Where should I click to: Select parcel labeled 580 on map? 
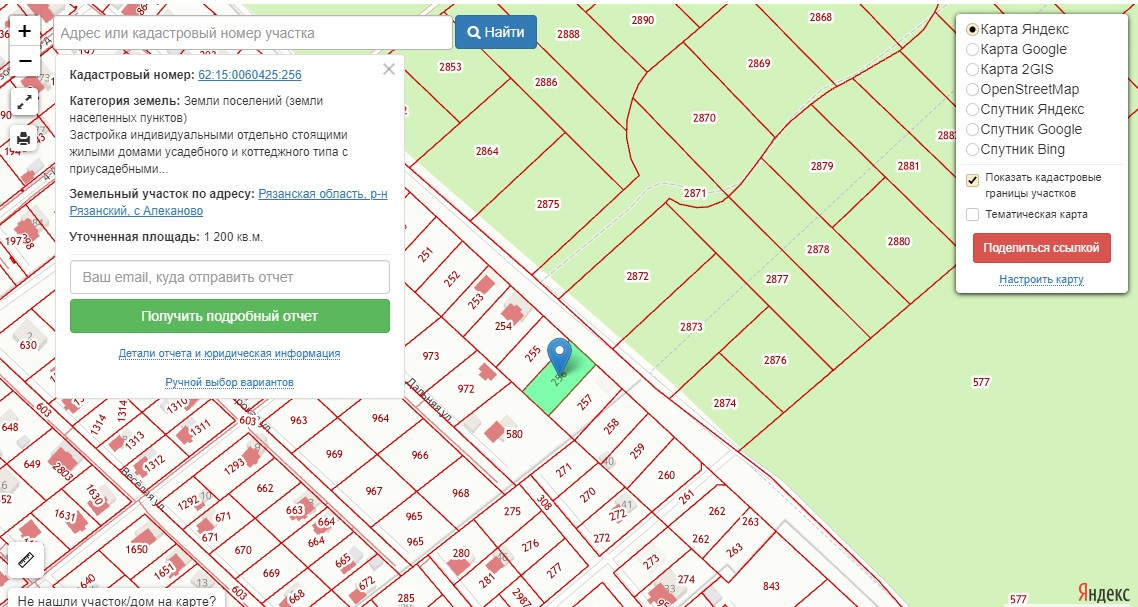click(514, 434)
